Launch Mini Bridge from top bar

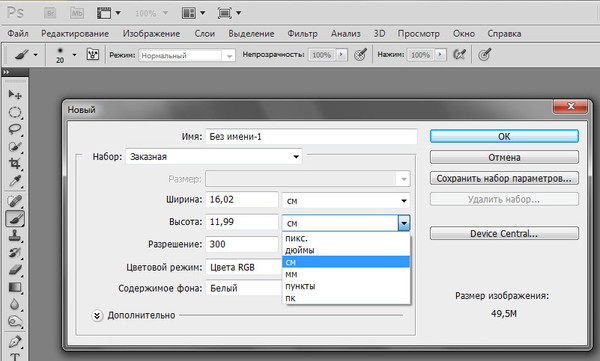pos(77,13)
